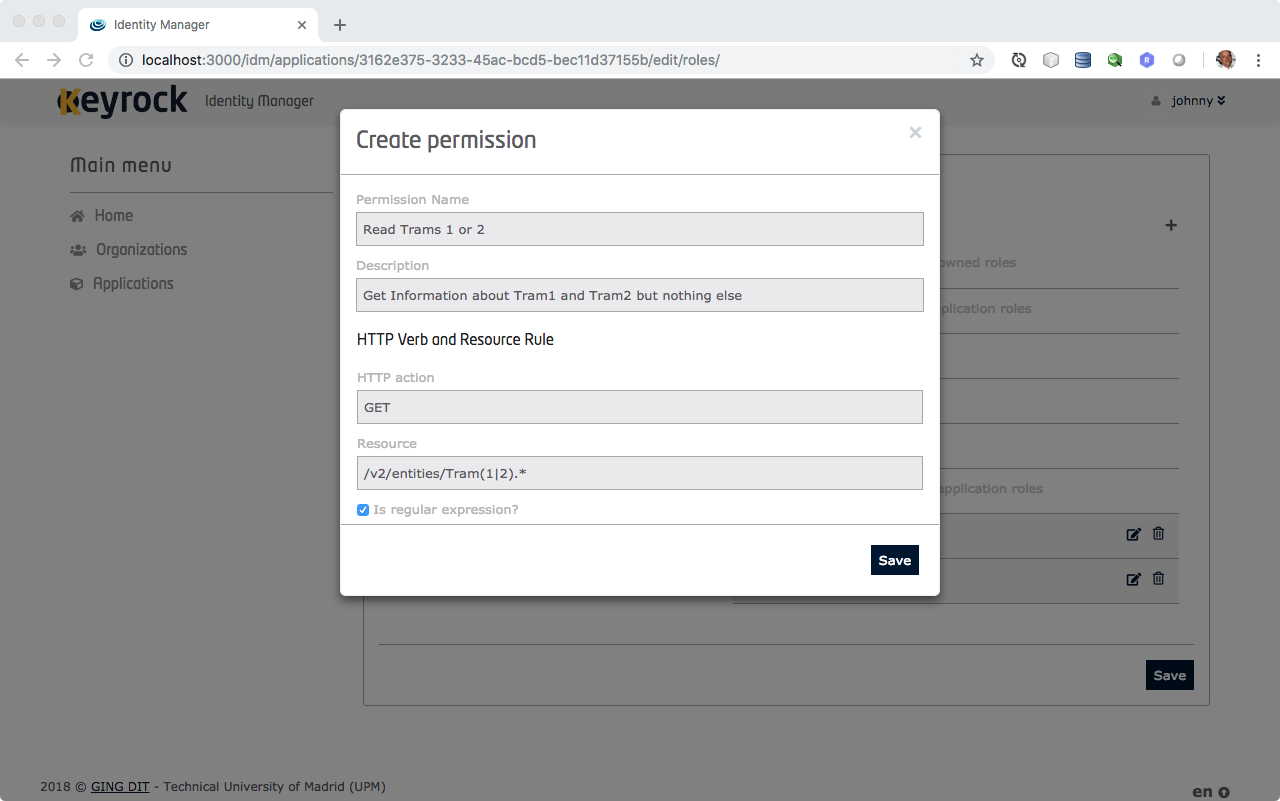Click the lower trash delete icon

(1158, 578)
